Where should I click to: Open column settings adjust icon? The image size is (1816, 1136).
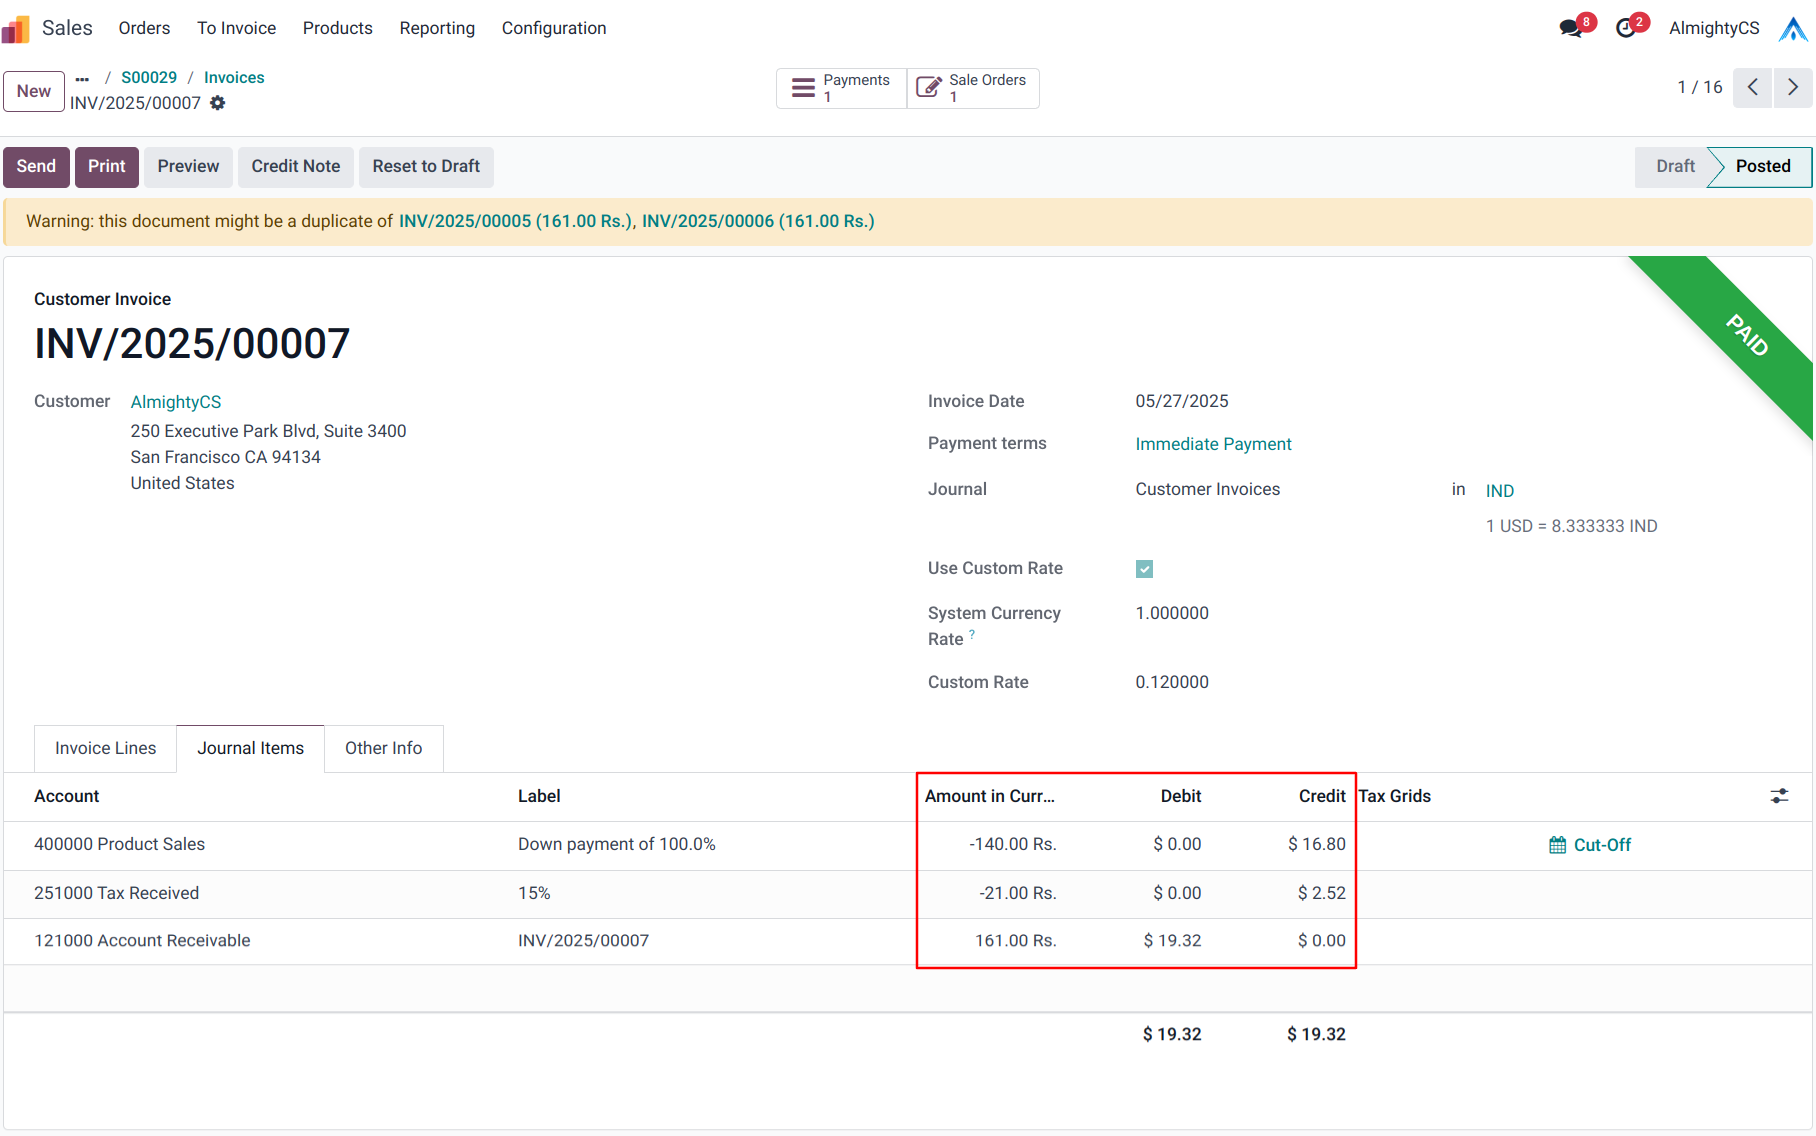[1779, 796]
